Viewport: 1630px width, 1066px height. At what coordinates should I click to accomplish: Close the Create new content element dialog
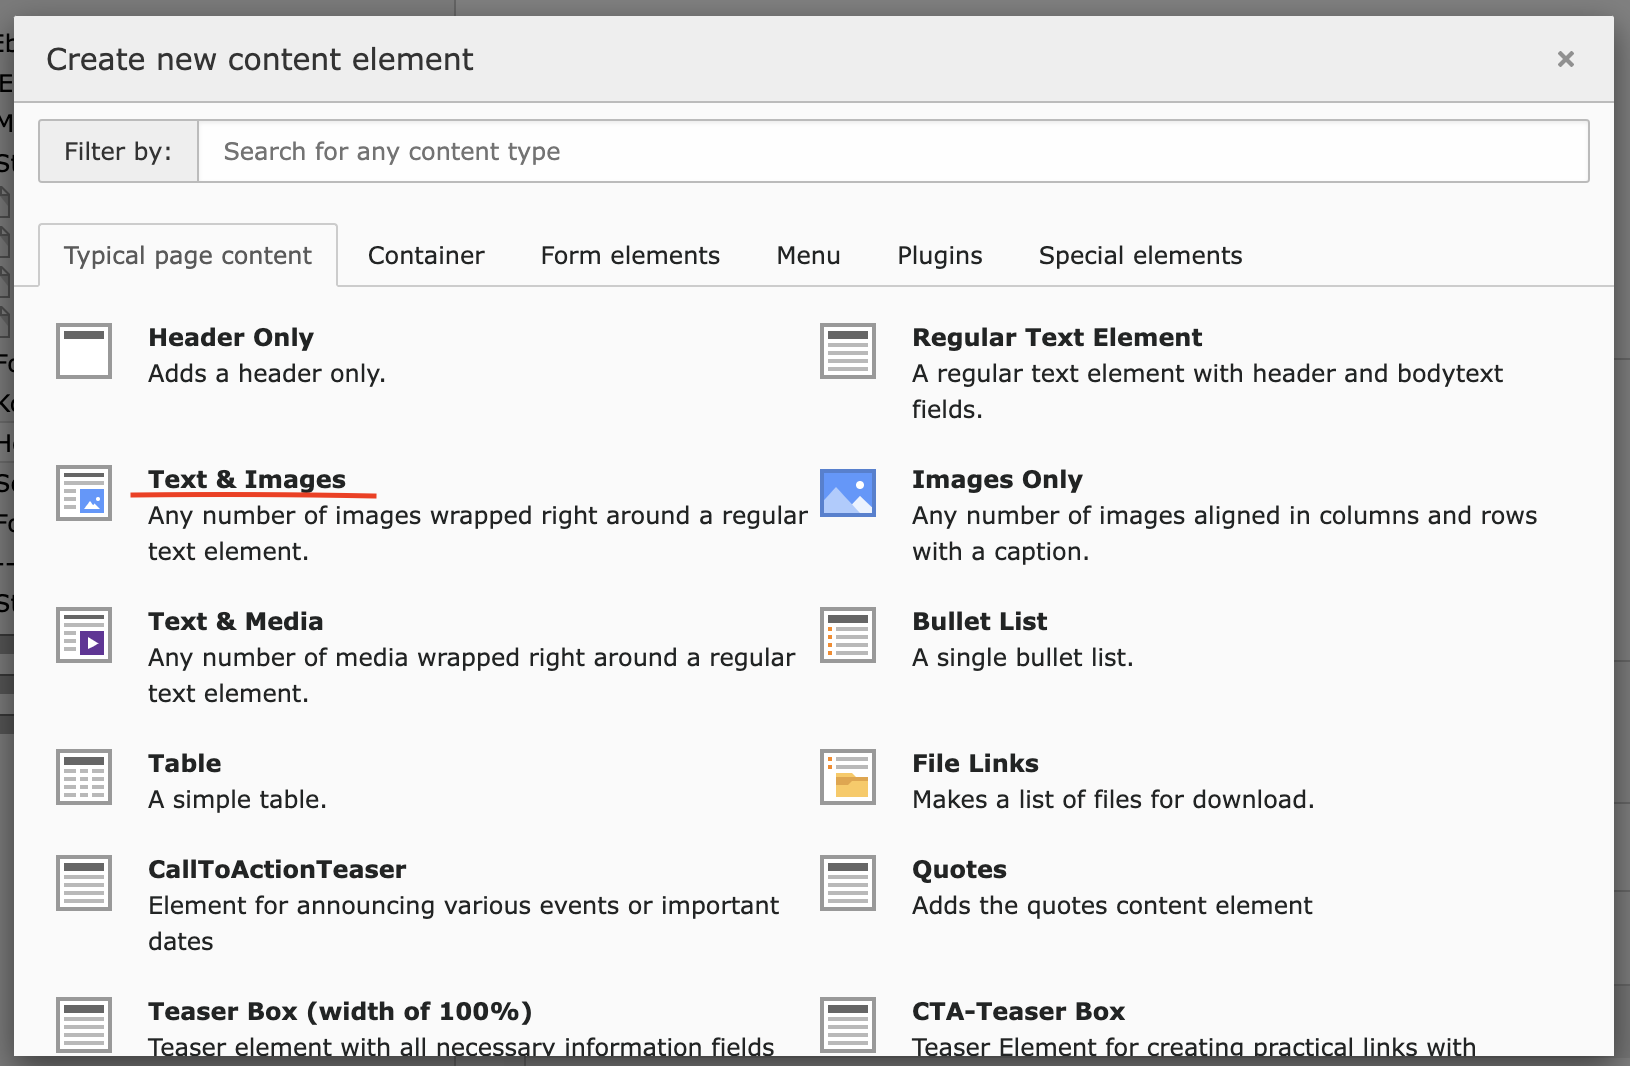click(x=1565, y=60)
